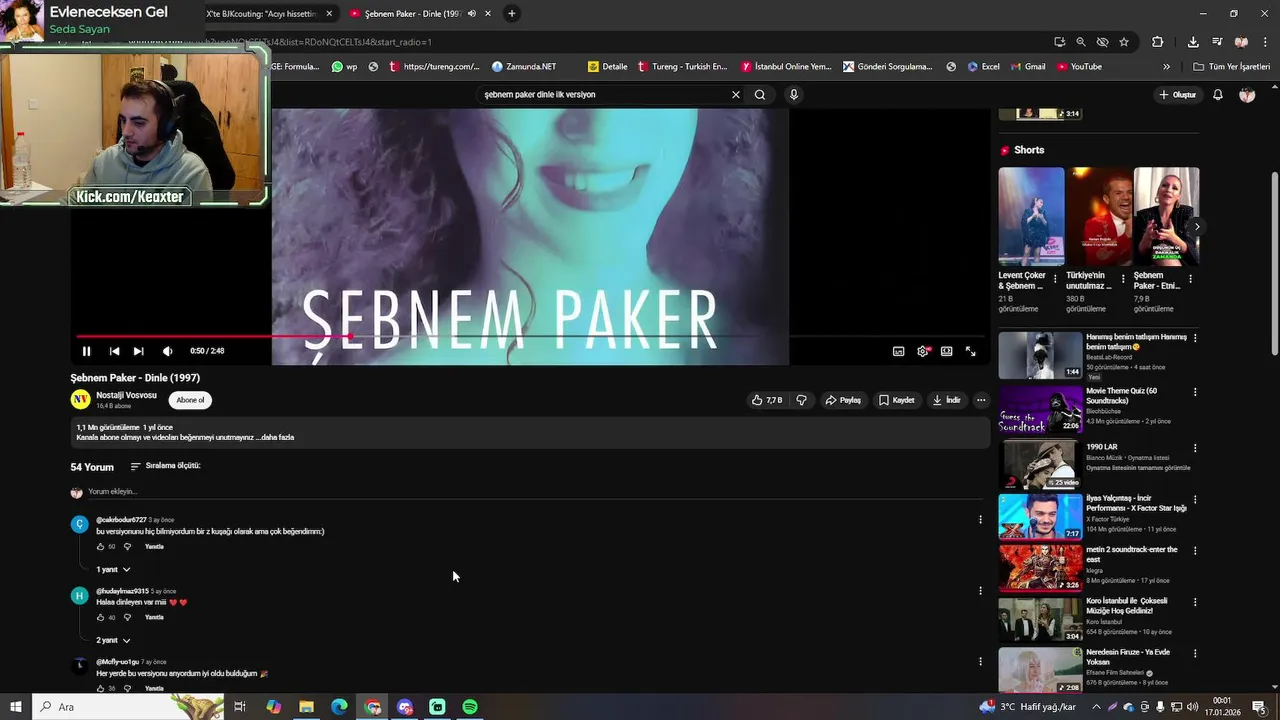Open browser downloads icon
This screenshot has height=720, width=1280.
pyautogui.click(x=1193, y=42)
